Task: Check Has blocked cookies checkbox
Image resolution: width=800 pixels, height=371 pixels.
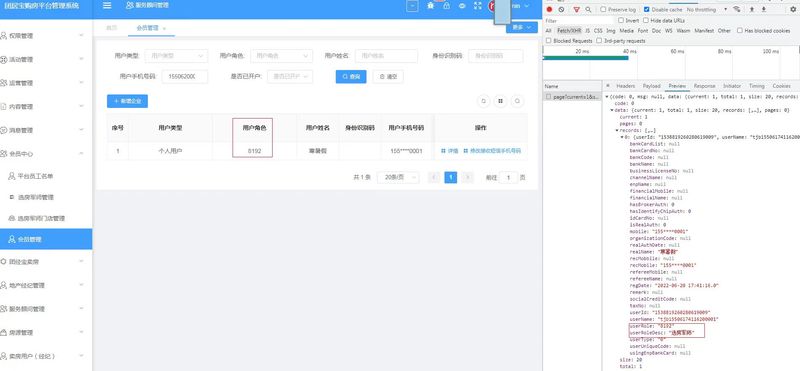Action: (x=740, y=31)
